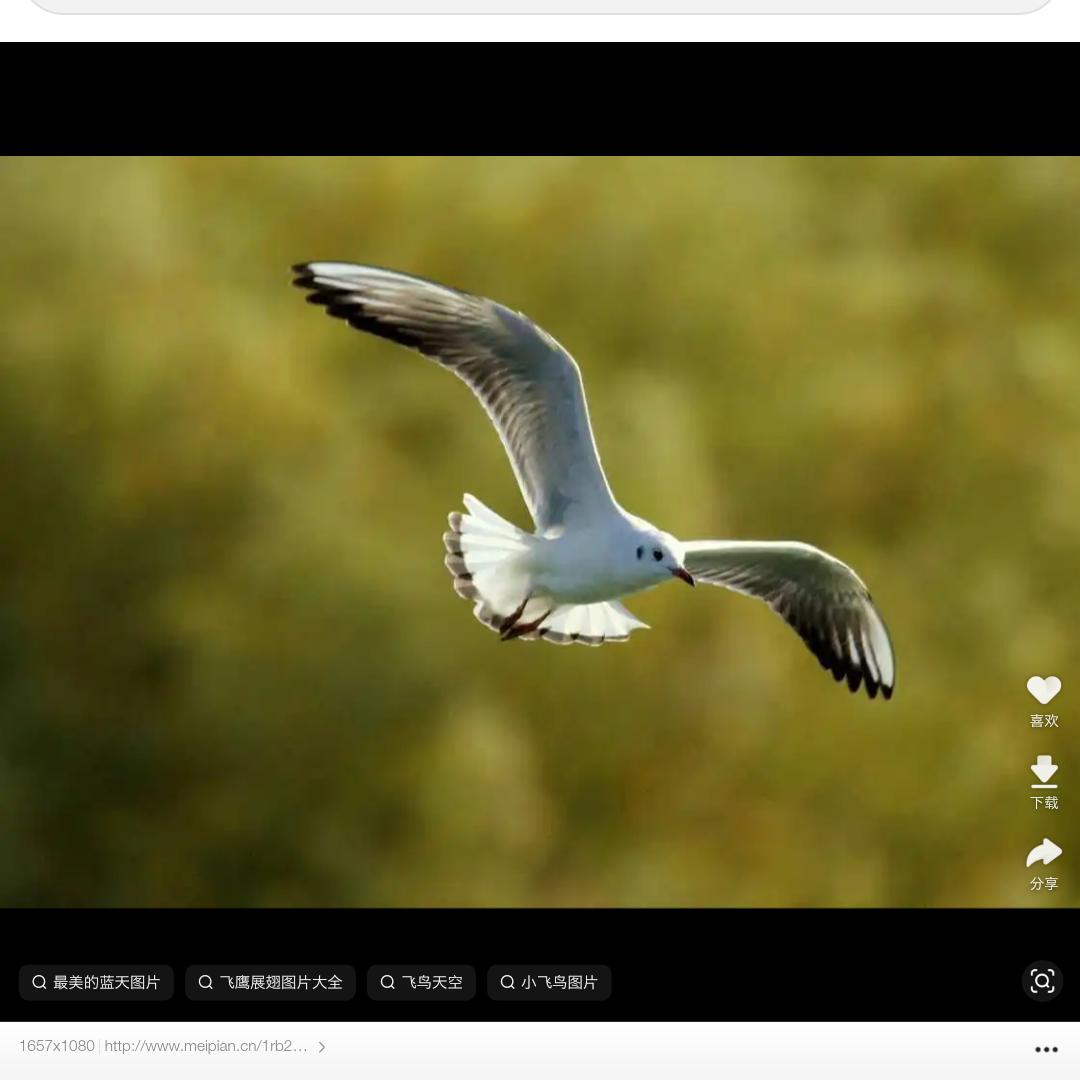Click the 下载 text label
This screenshot has height=1080, width=1080.
(1043, 803)
